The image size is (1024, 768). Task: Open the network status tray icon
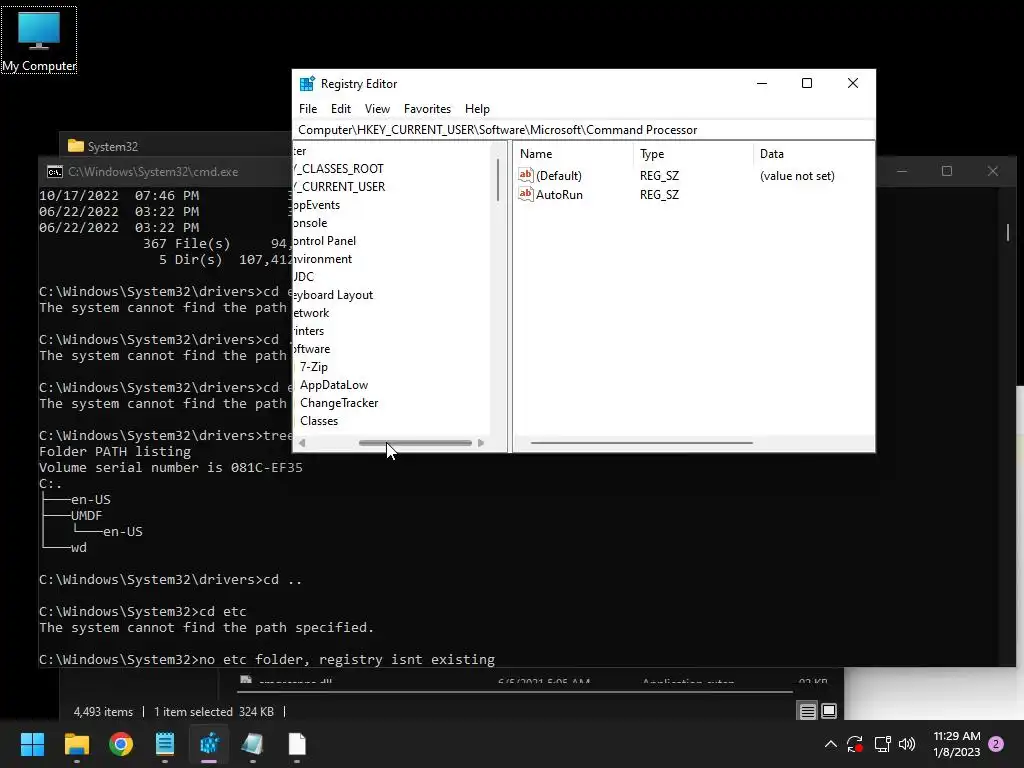tap(882, 744)
